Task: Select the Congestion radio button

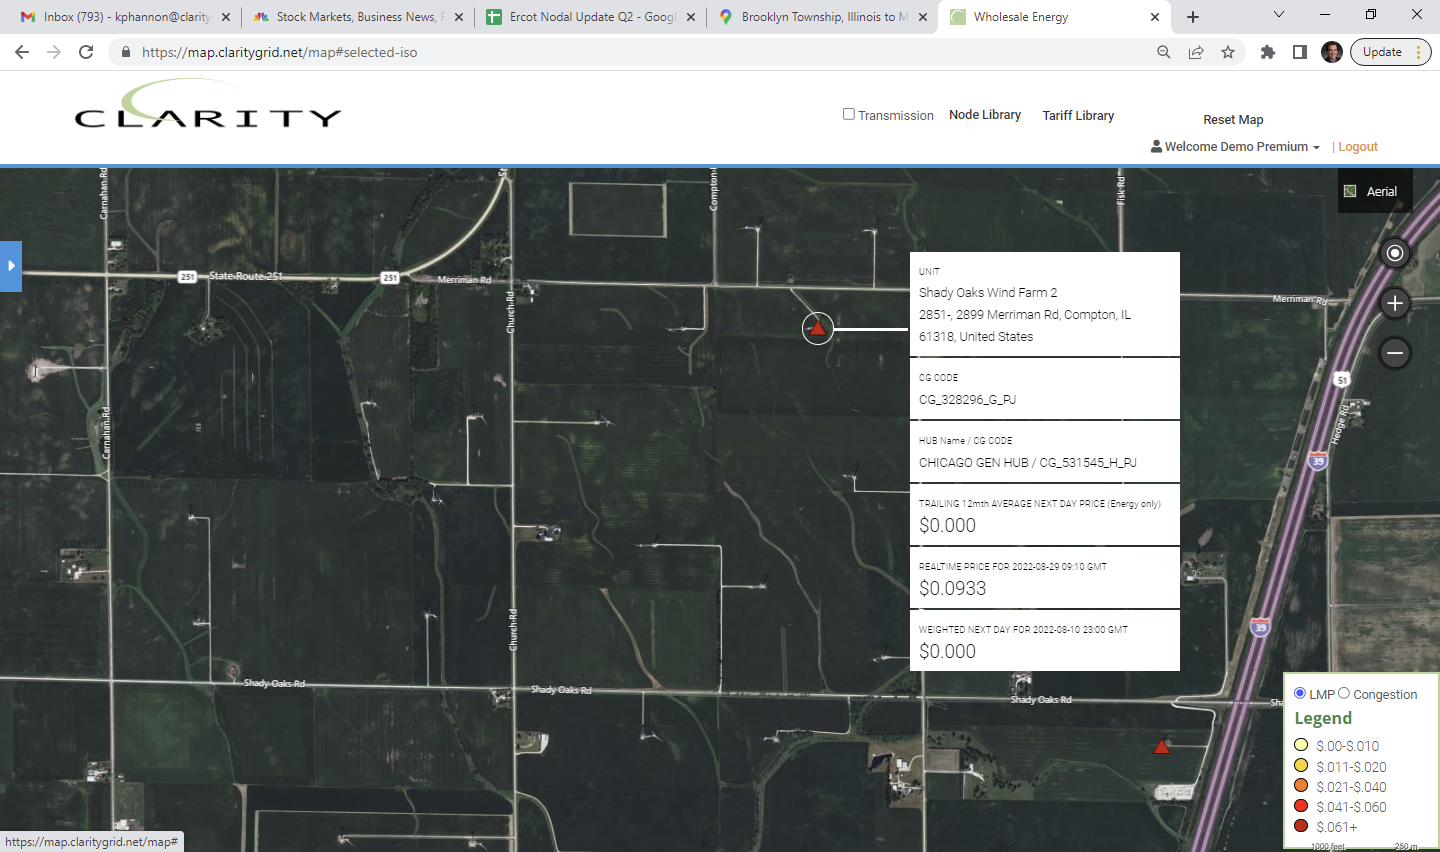Action: 1344,693
